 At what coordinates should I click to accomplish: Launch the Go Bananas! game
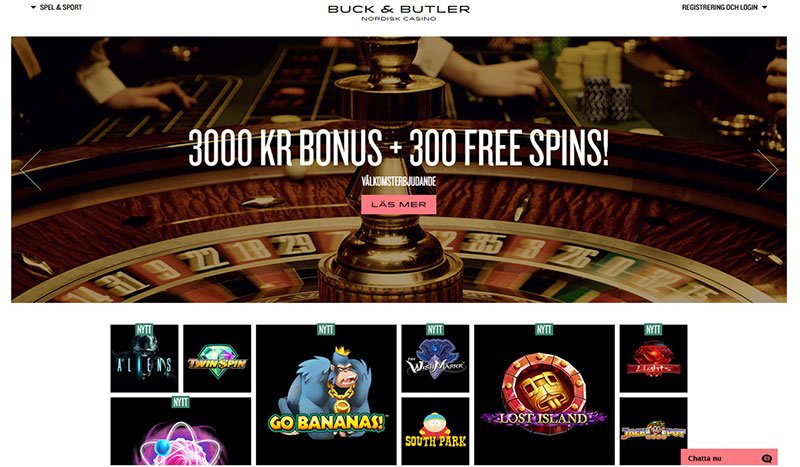pyautogui.click(x=326, y=395)
